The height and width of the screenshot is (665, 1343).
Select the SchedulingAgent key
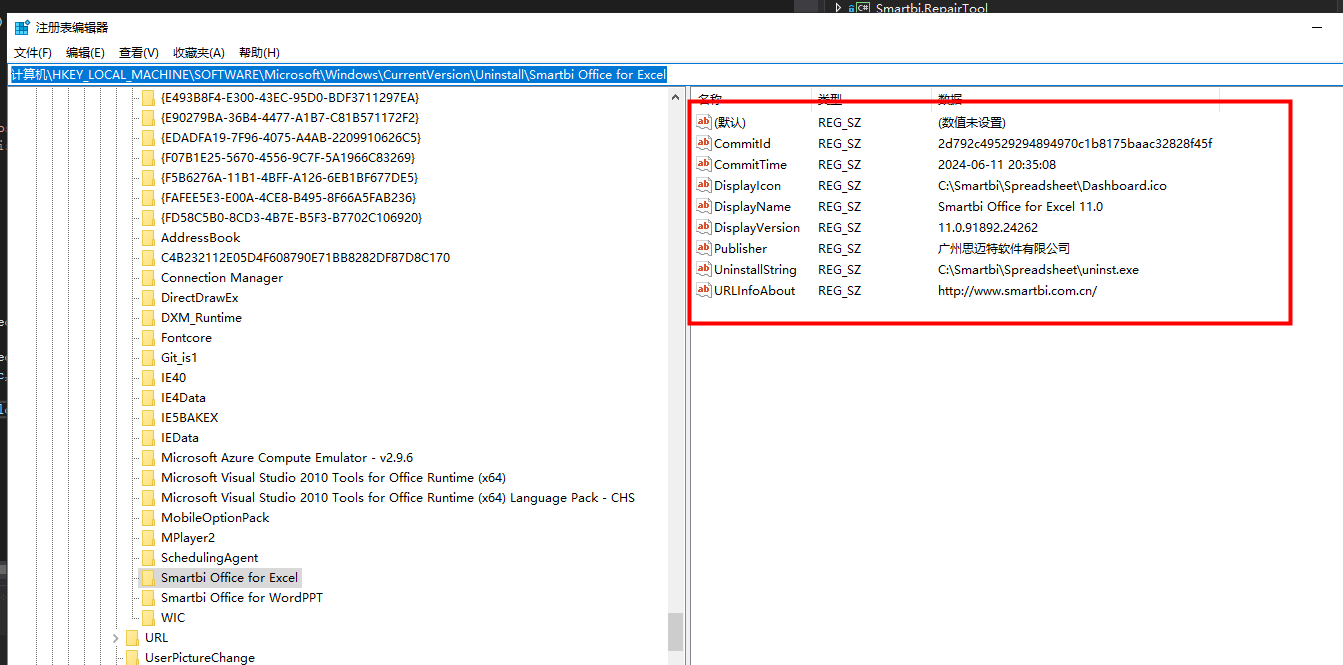tap(210, 558)
